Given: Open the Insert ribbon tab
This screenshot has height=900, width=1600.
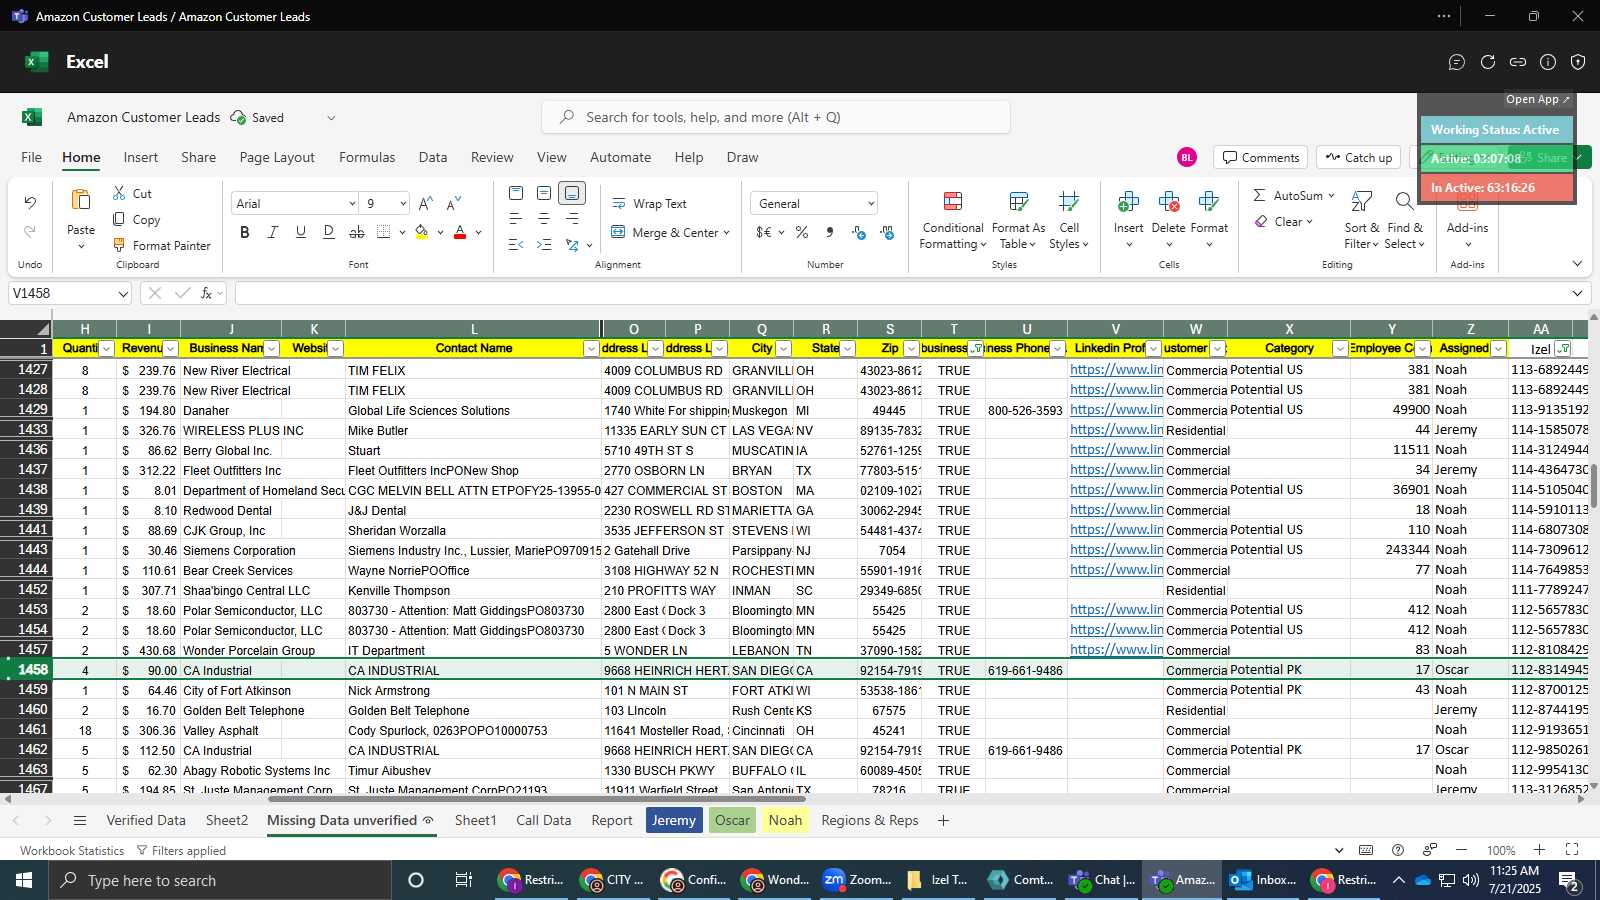Looking at the screenshot, I should pyautogui.click(x=141, y=157).
